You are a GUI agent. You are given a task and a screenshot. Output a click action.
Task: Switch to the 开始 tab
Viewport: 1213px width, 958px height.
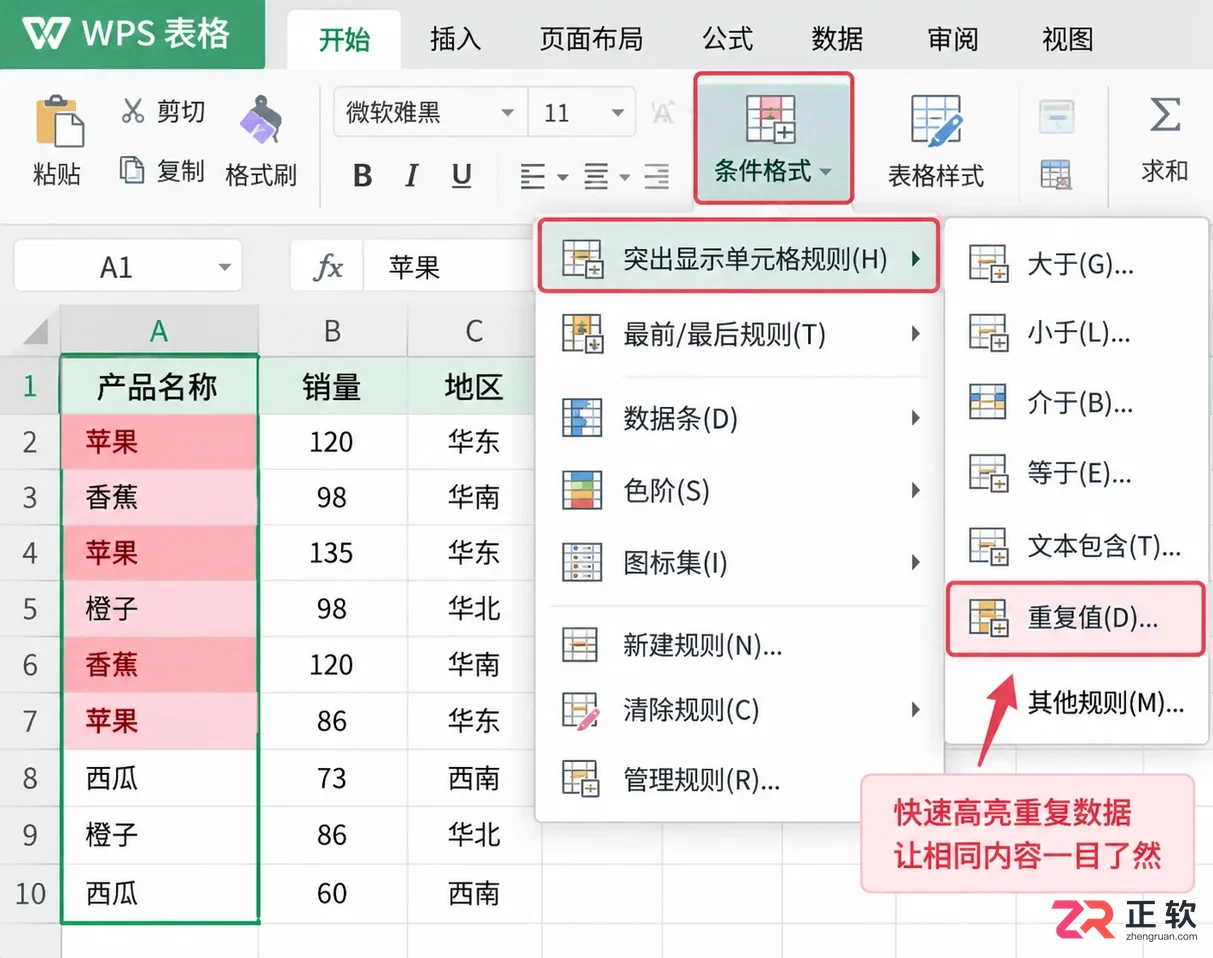click(x=344, y=39)
